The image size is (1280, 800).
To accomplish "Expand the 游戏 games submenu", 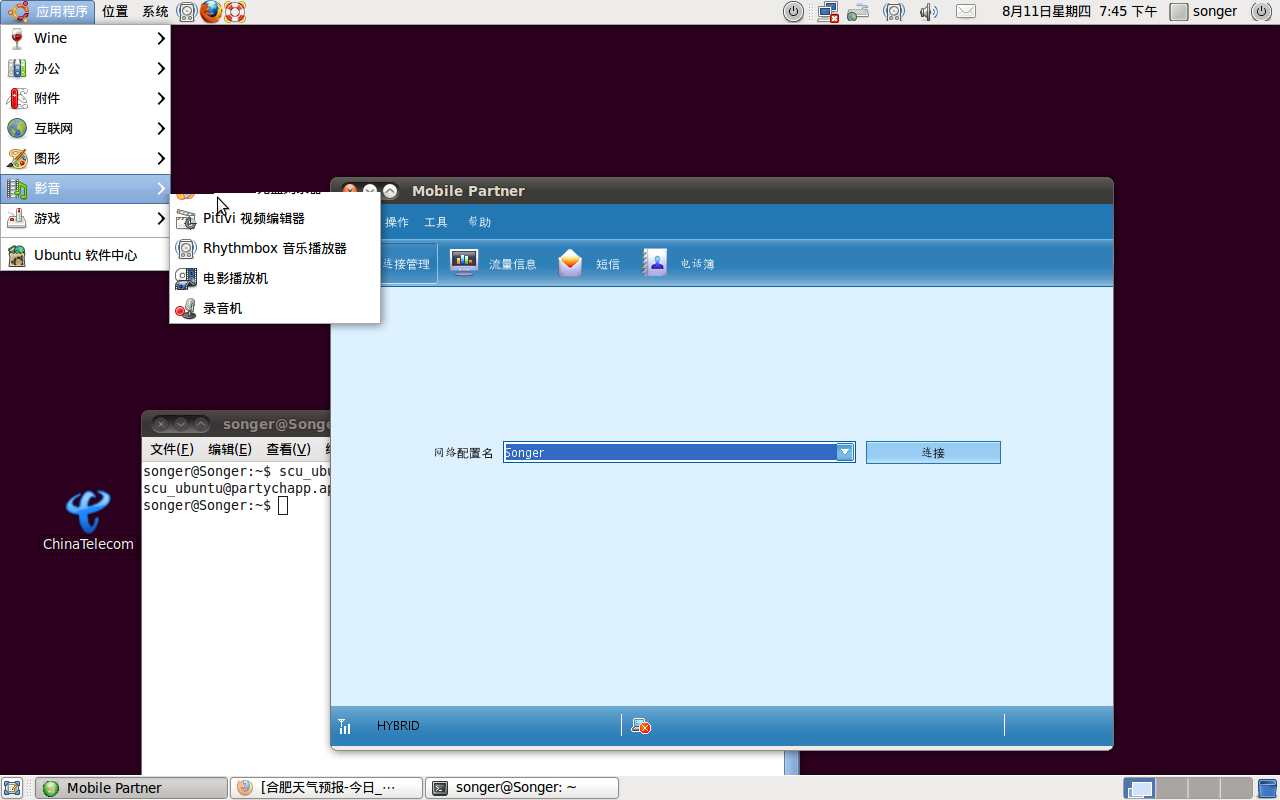I will (85, 218).
